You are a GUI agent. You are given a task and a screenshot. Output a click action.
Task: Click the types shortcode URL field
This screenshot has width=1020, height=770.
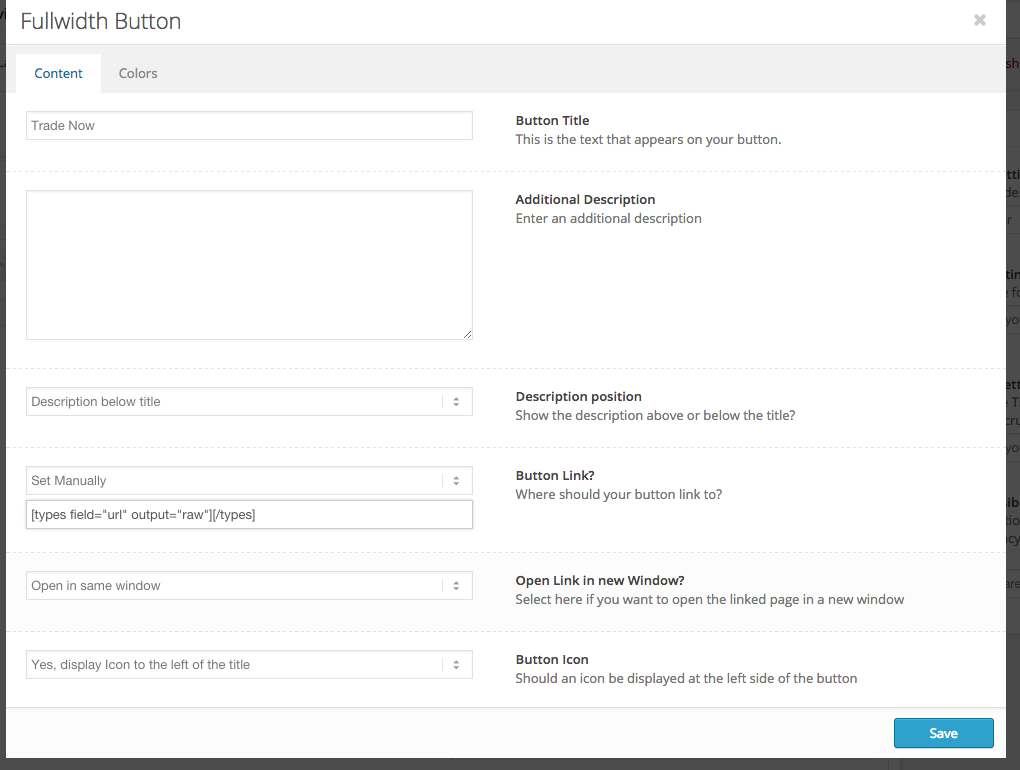(x=249, y=514)
